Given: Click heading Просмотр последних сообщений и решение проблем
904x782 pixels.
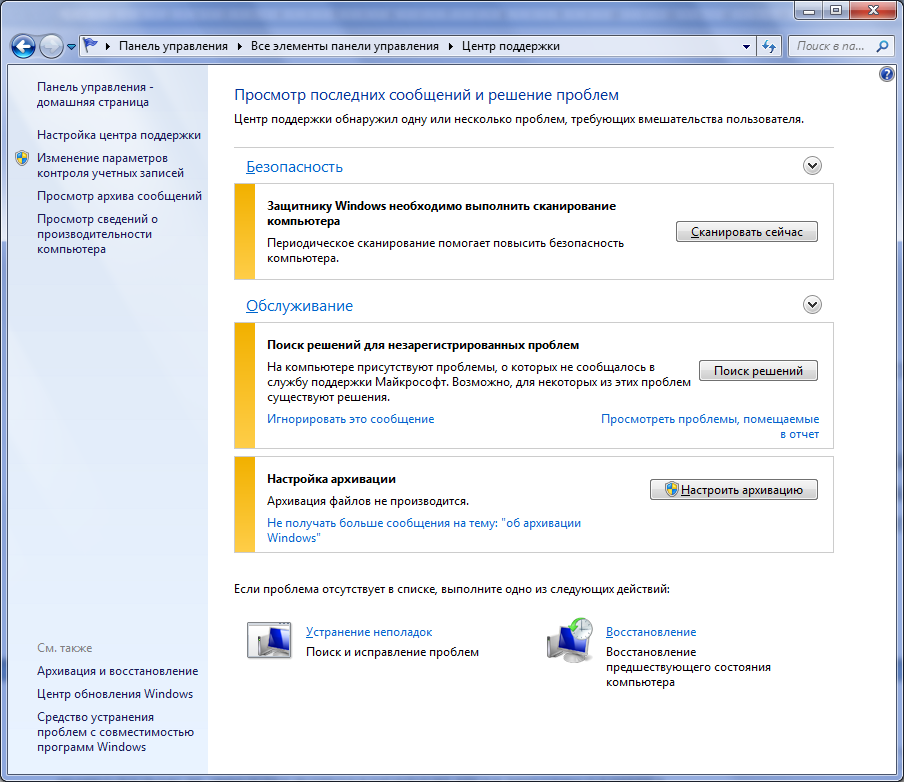Looking at the screenshot, I should pos(426,95).
